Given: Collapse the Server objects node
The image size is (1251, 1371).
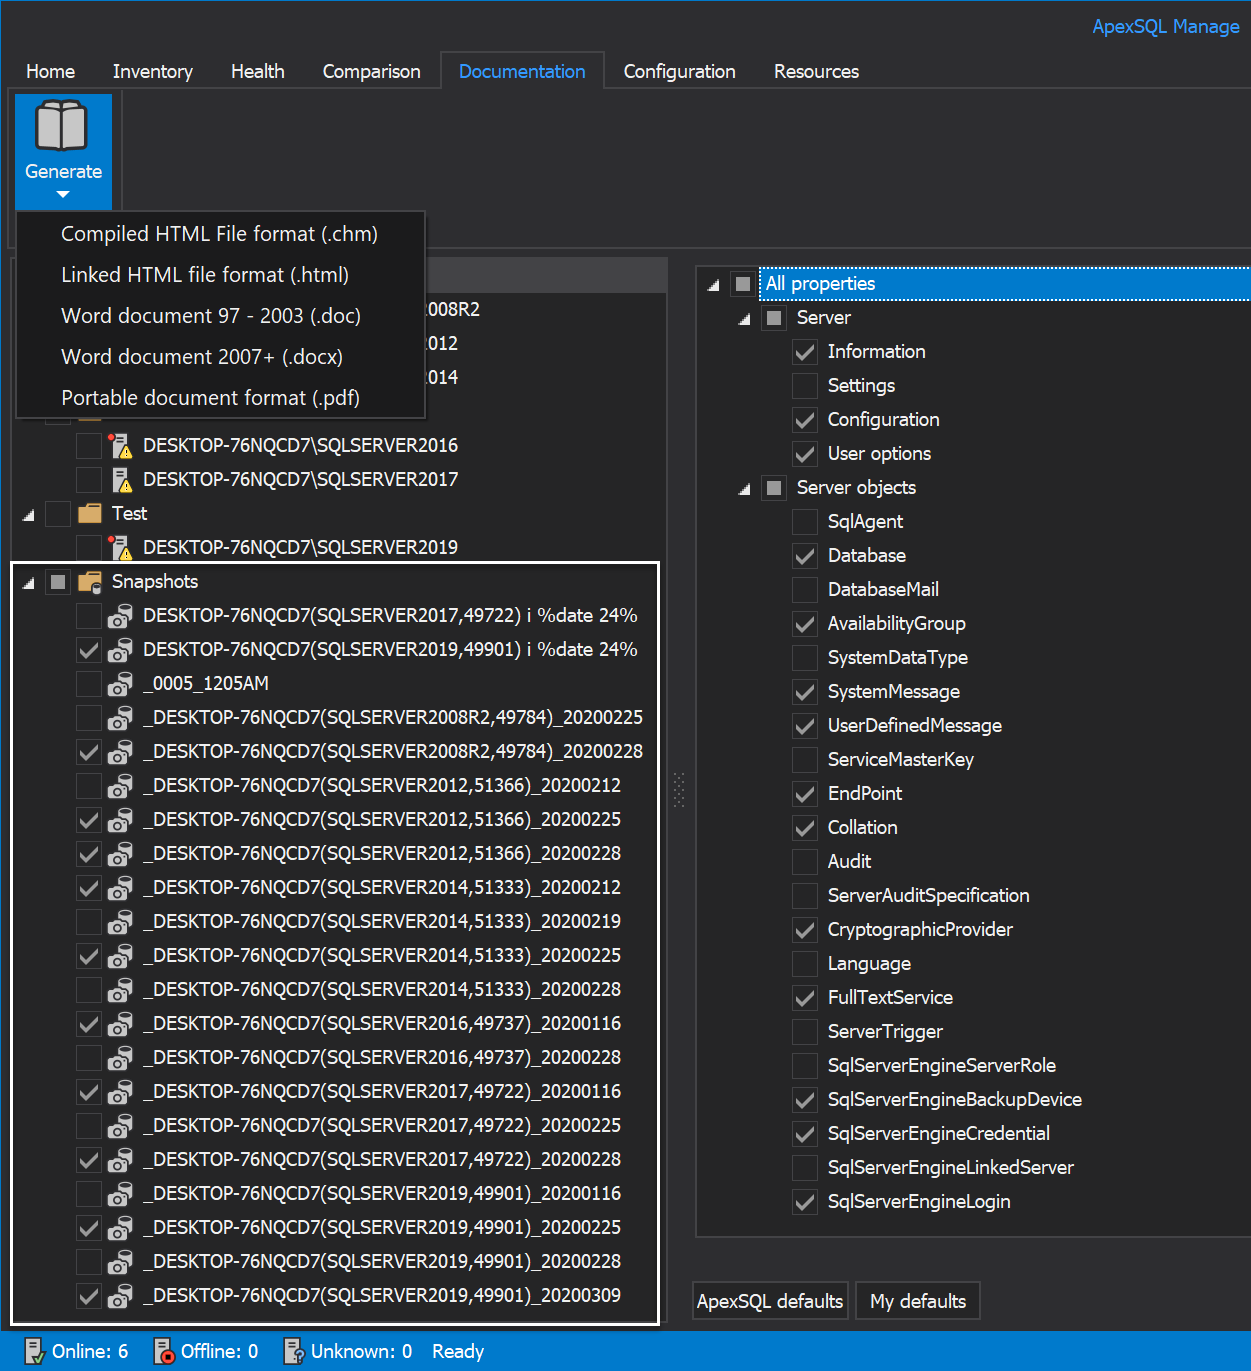Looking at the screenshot, I should pos(744,489).
